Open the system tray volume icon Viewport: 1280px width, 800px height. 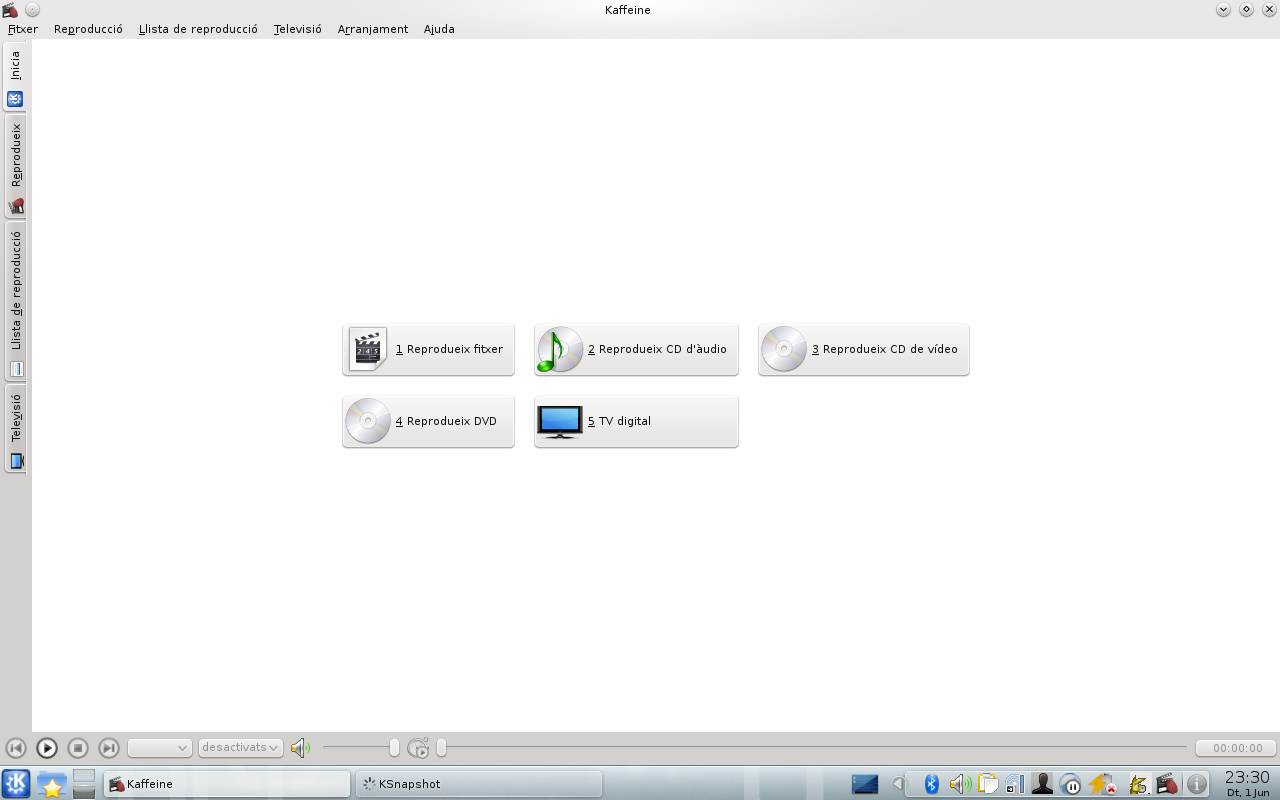pyautogui.click(x=960, y=784)
